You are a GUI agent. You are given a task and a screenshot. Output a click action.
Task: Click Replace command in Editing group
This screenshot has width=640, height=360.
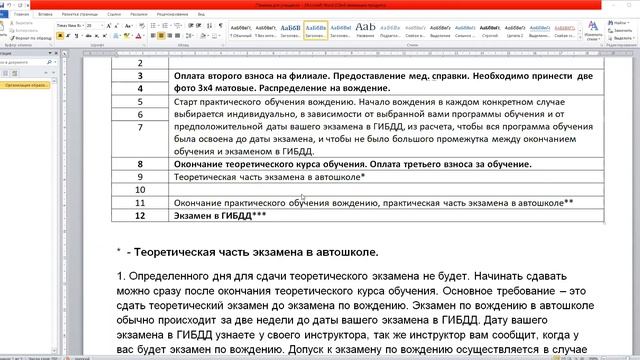coord(620,31)
